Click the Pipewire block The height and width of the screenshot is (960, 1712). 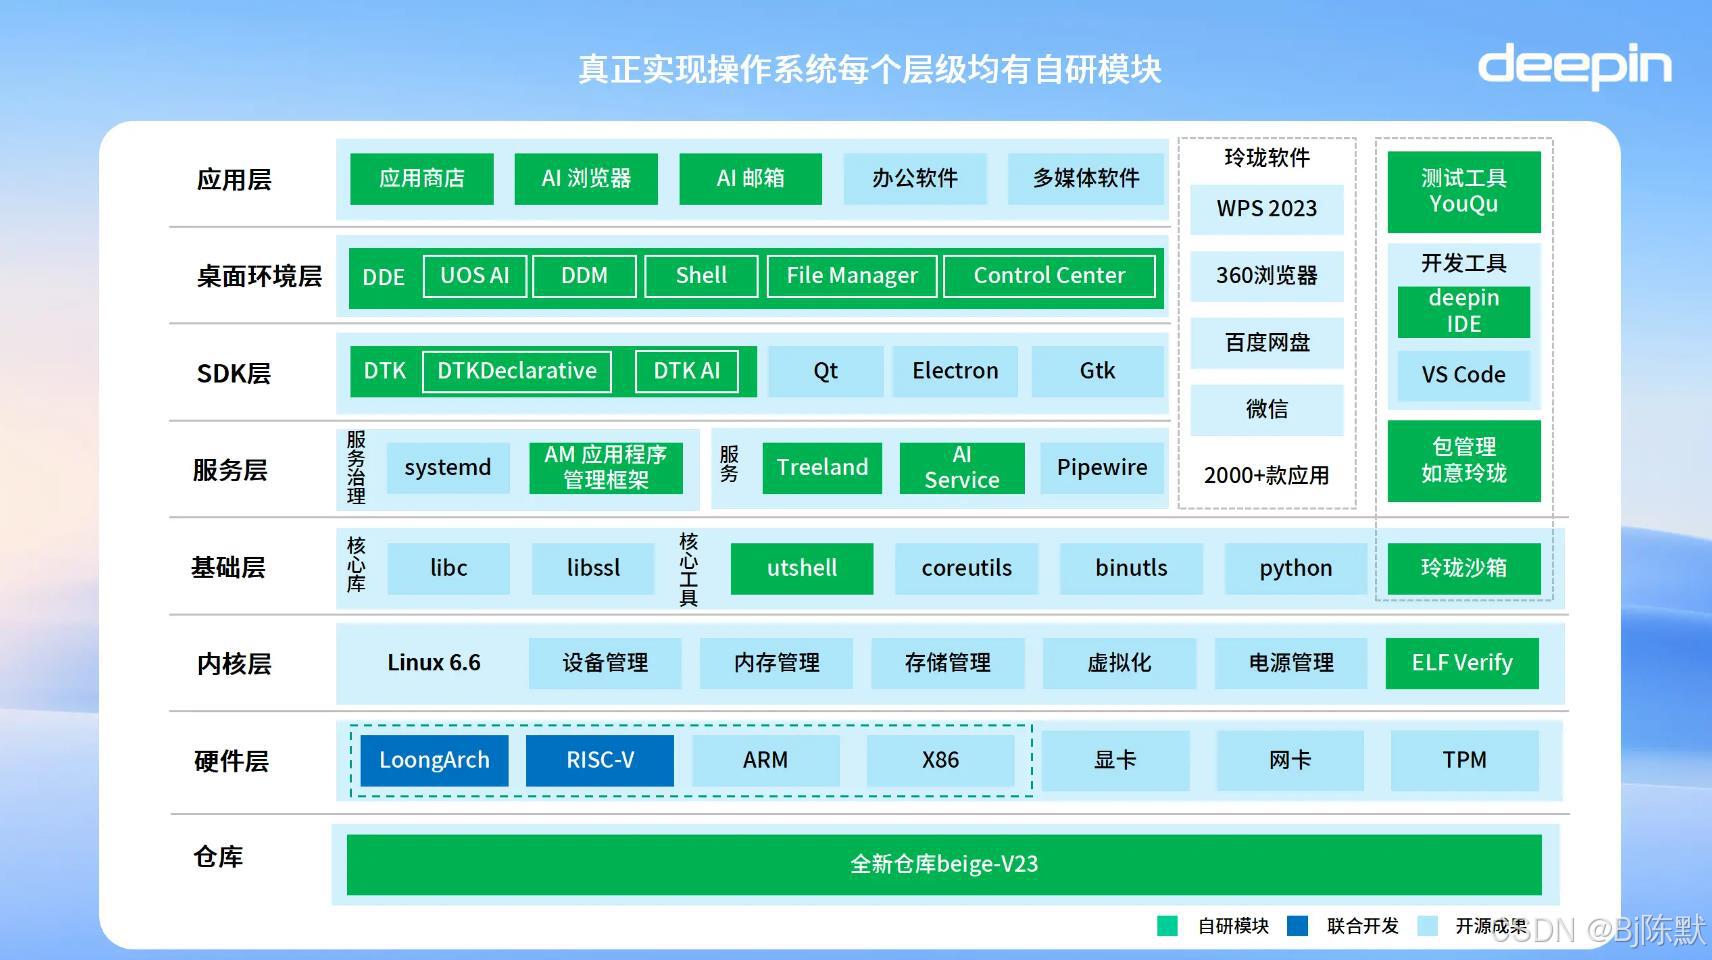[1102, 468]
